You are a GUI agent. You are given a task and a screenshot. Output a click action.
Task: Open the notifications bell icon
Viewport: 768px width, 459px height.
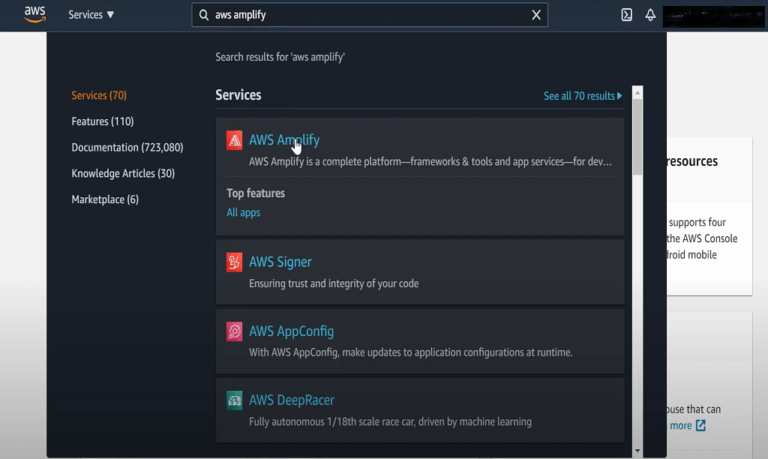[650, 15]
